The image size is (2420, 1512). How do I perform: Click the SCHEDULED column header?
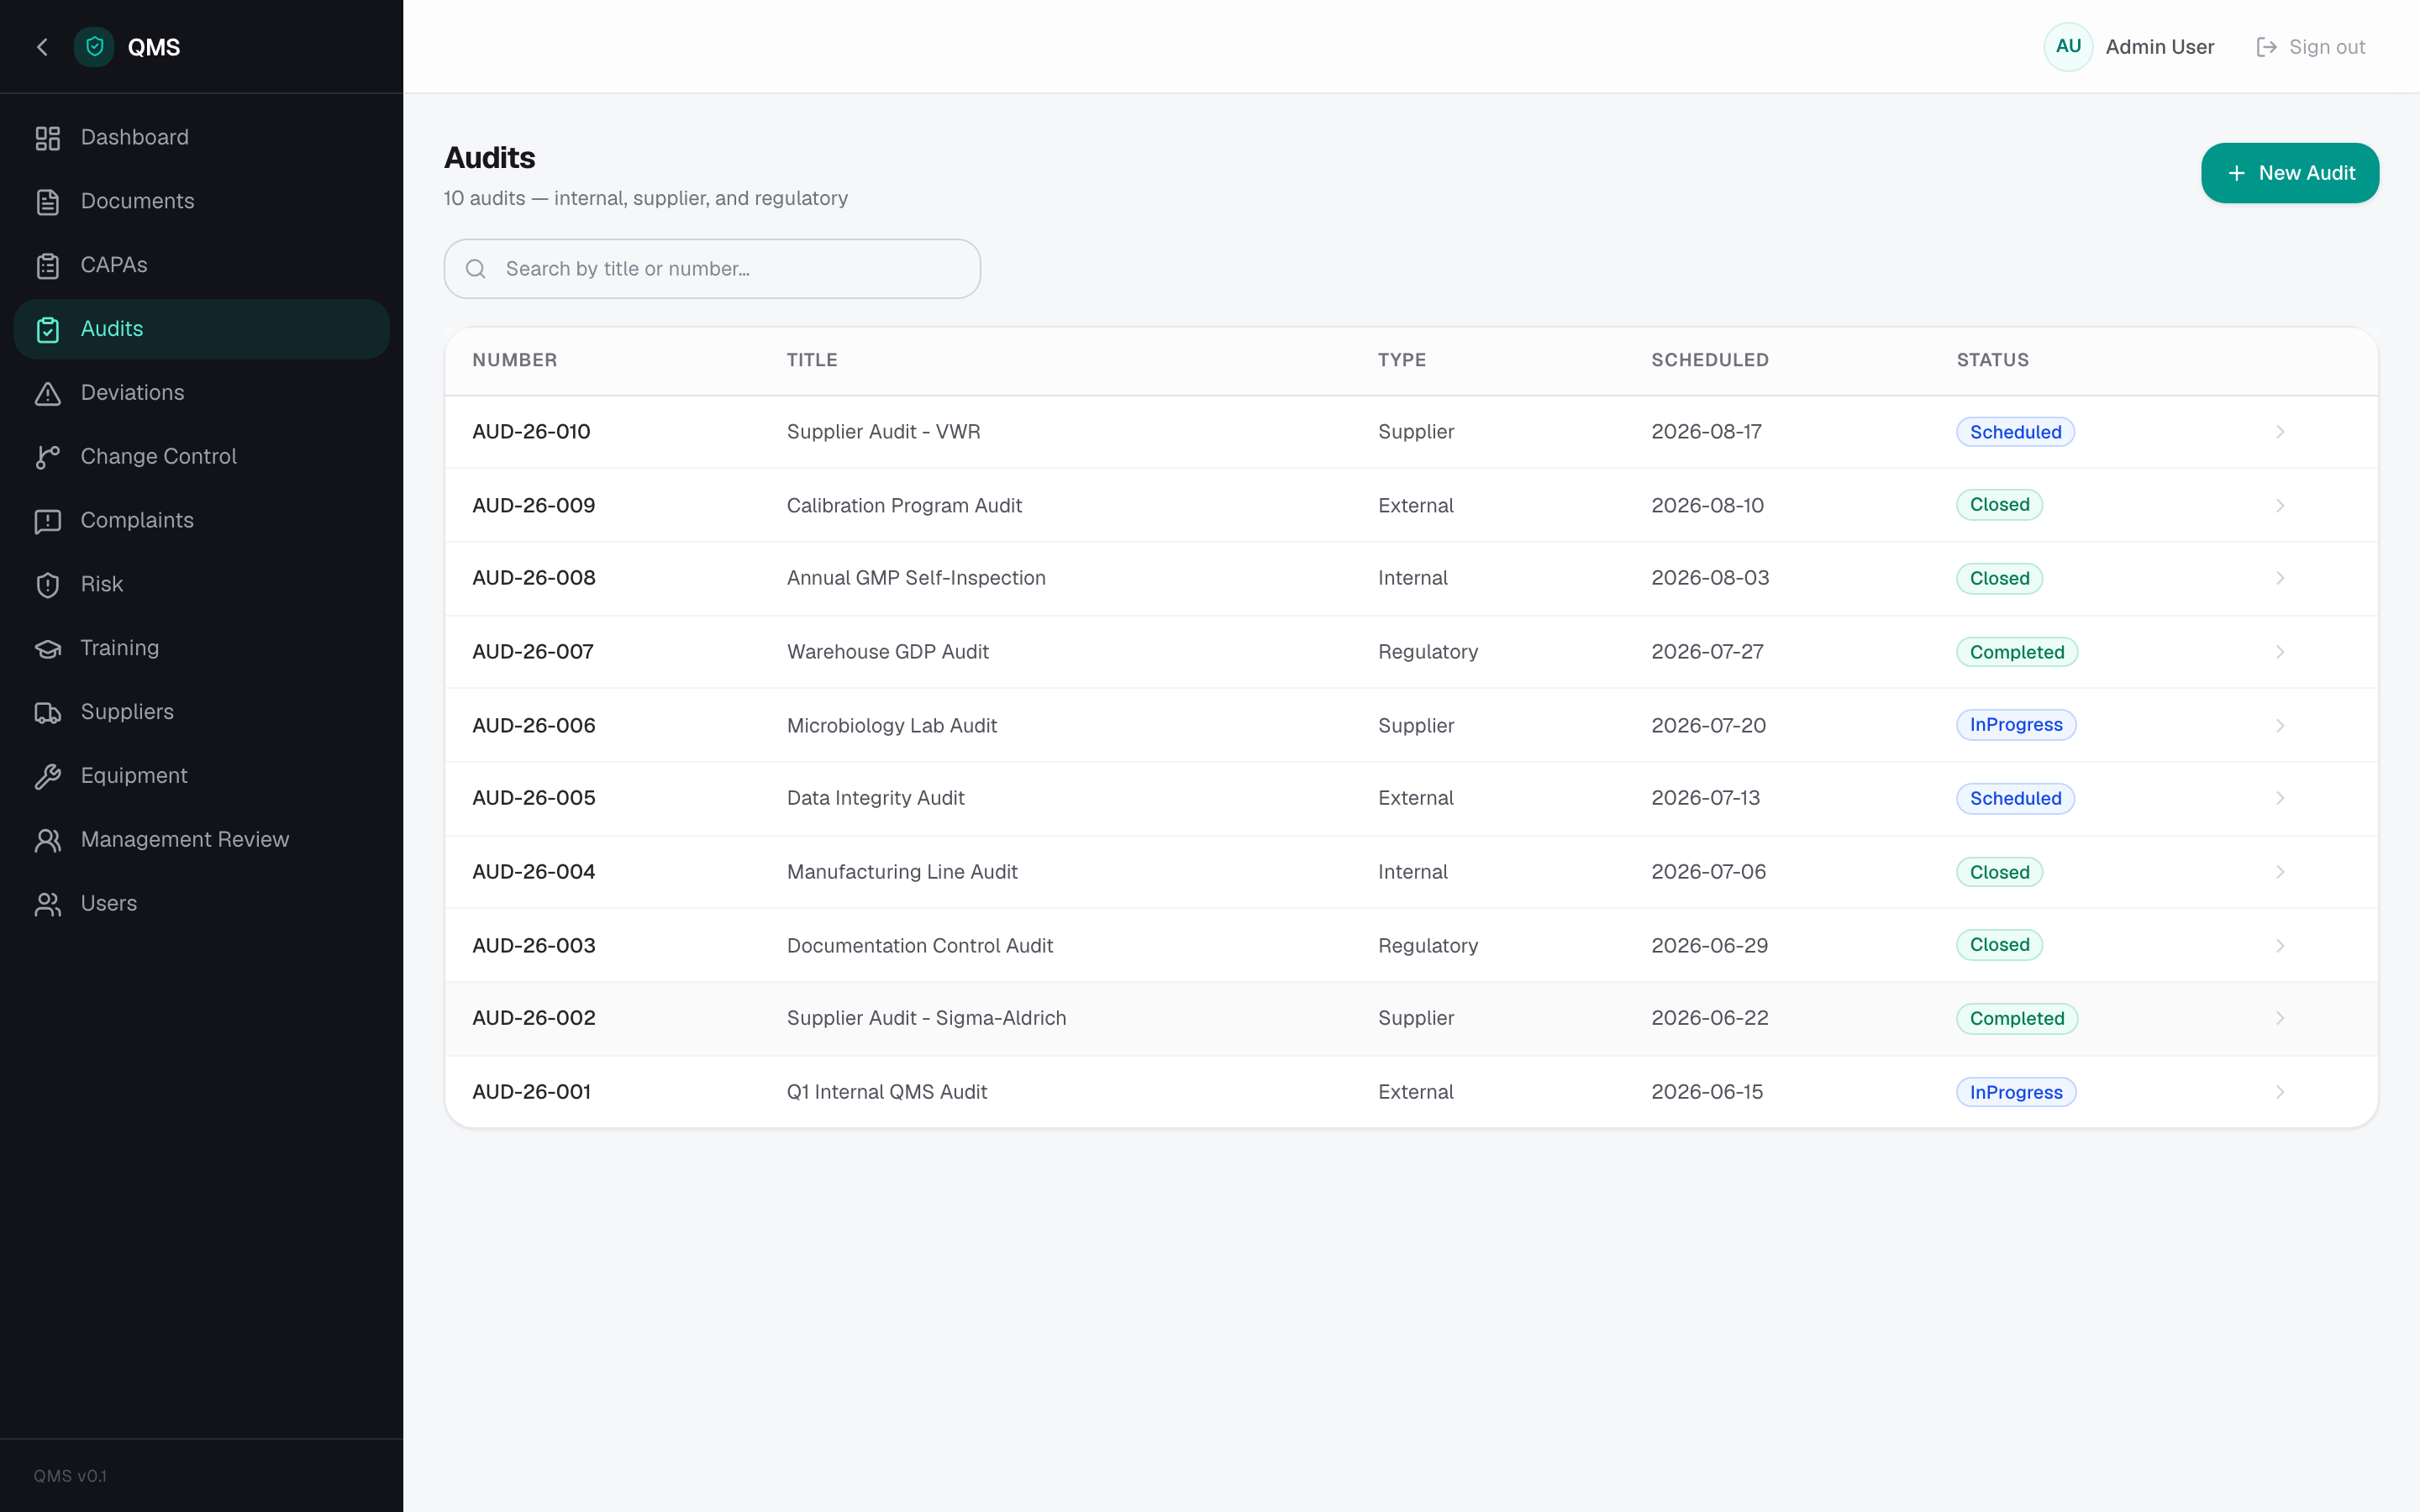coord(1710,360)
